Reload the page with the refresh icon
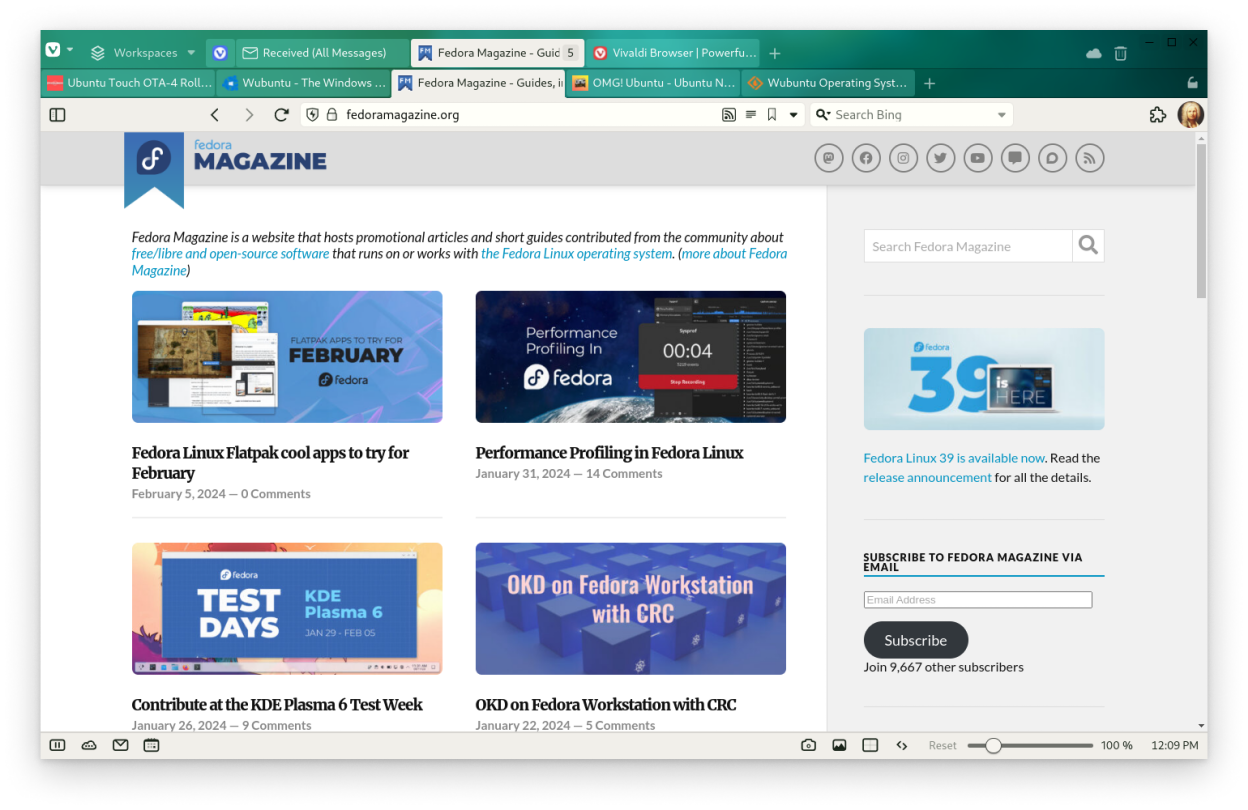 tap(281, 115)
